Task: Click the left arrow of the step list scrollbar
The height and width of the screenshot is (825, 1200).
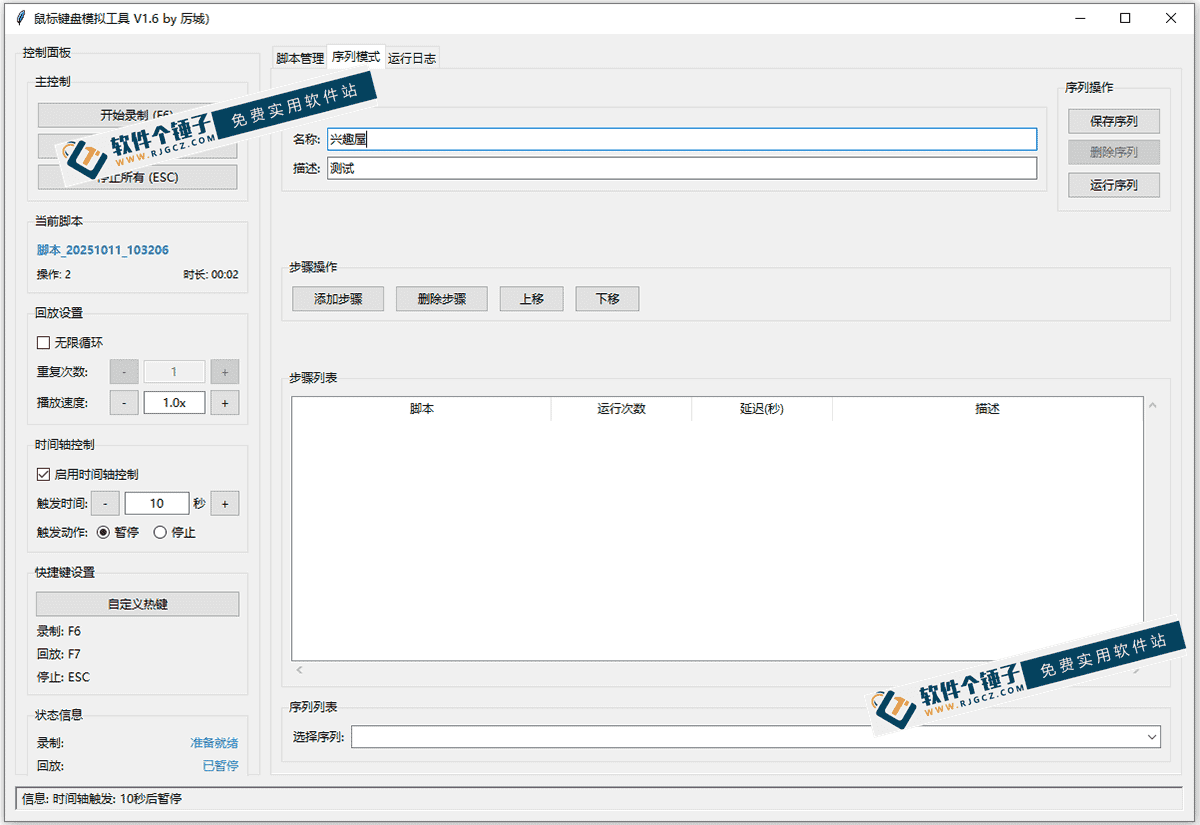Action: [x=297, y=668]
